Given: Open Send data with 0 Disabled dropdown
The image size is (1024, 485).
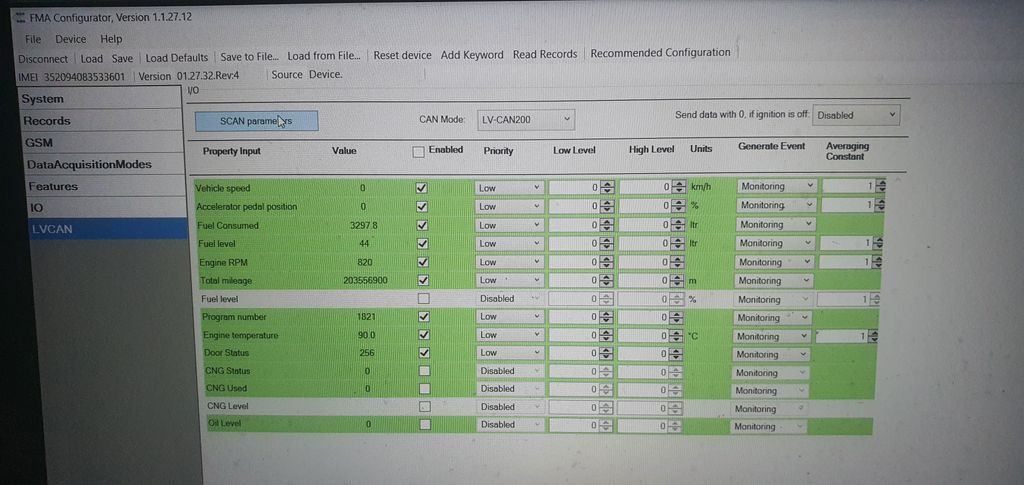Looking at the screenshot, I should 856,115.
